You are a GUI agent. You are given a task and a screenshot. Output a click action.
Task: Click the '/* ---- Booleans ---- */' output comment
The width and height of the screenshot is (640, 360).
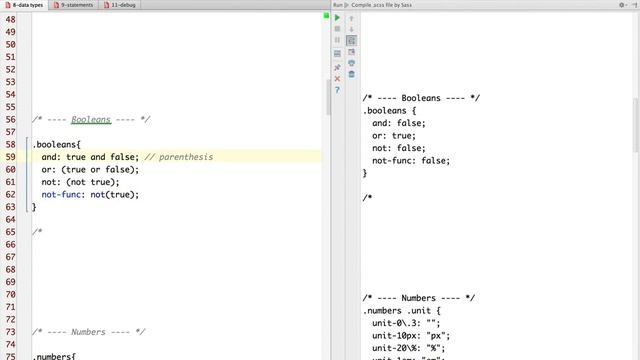pyautogui.click(x=421, y=98)
